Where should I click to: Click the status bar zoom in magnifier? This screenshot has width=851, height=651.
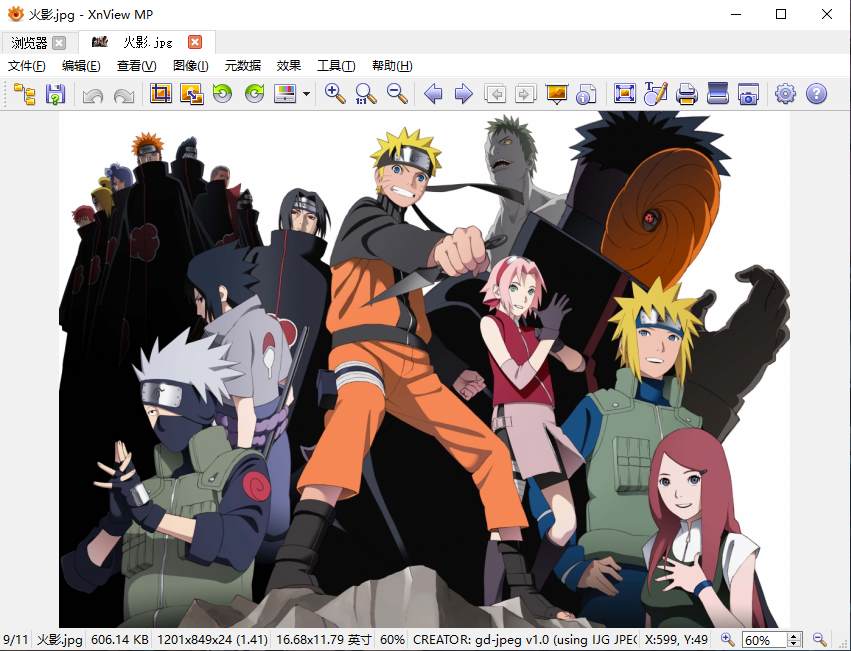click(x=727, y=640)
